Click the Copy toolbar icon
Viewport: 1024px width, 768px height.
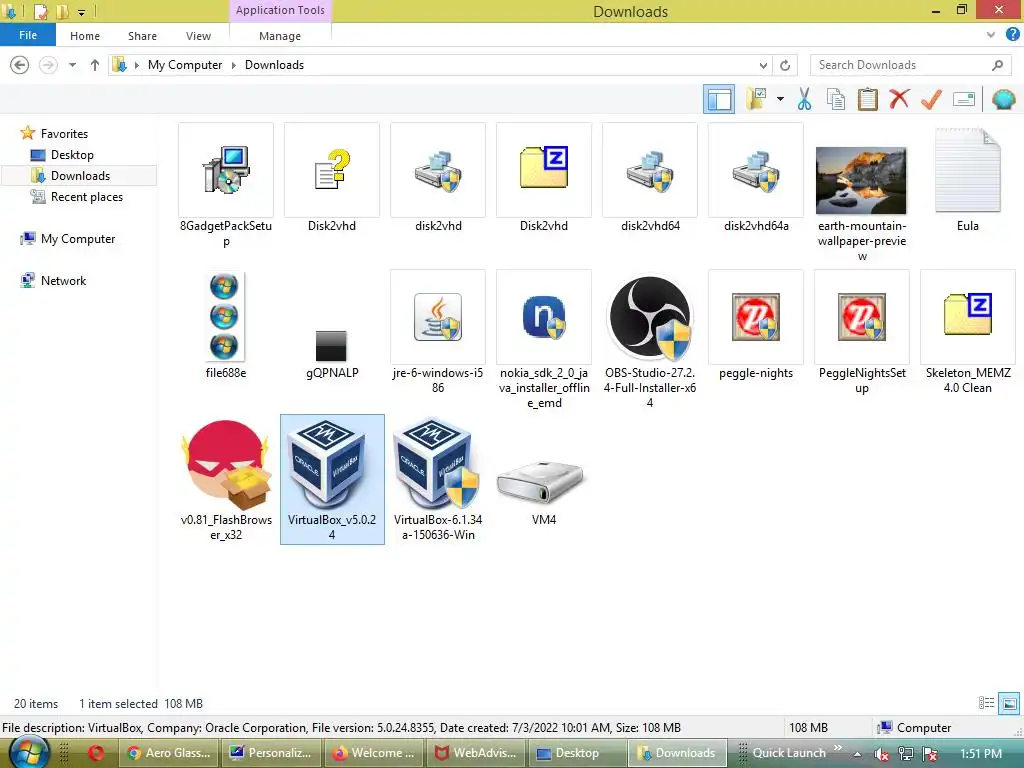(836, 99)
